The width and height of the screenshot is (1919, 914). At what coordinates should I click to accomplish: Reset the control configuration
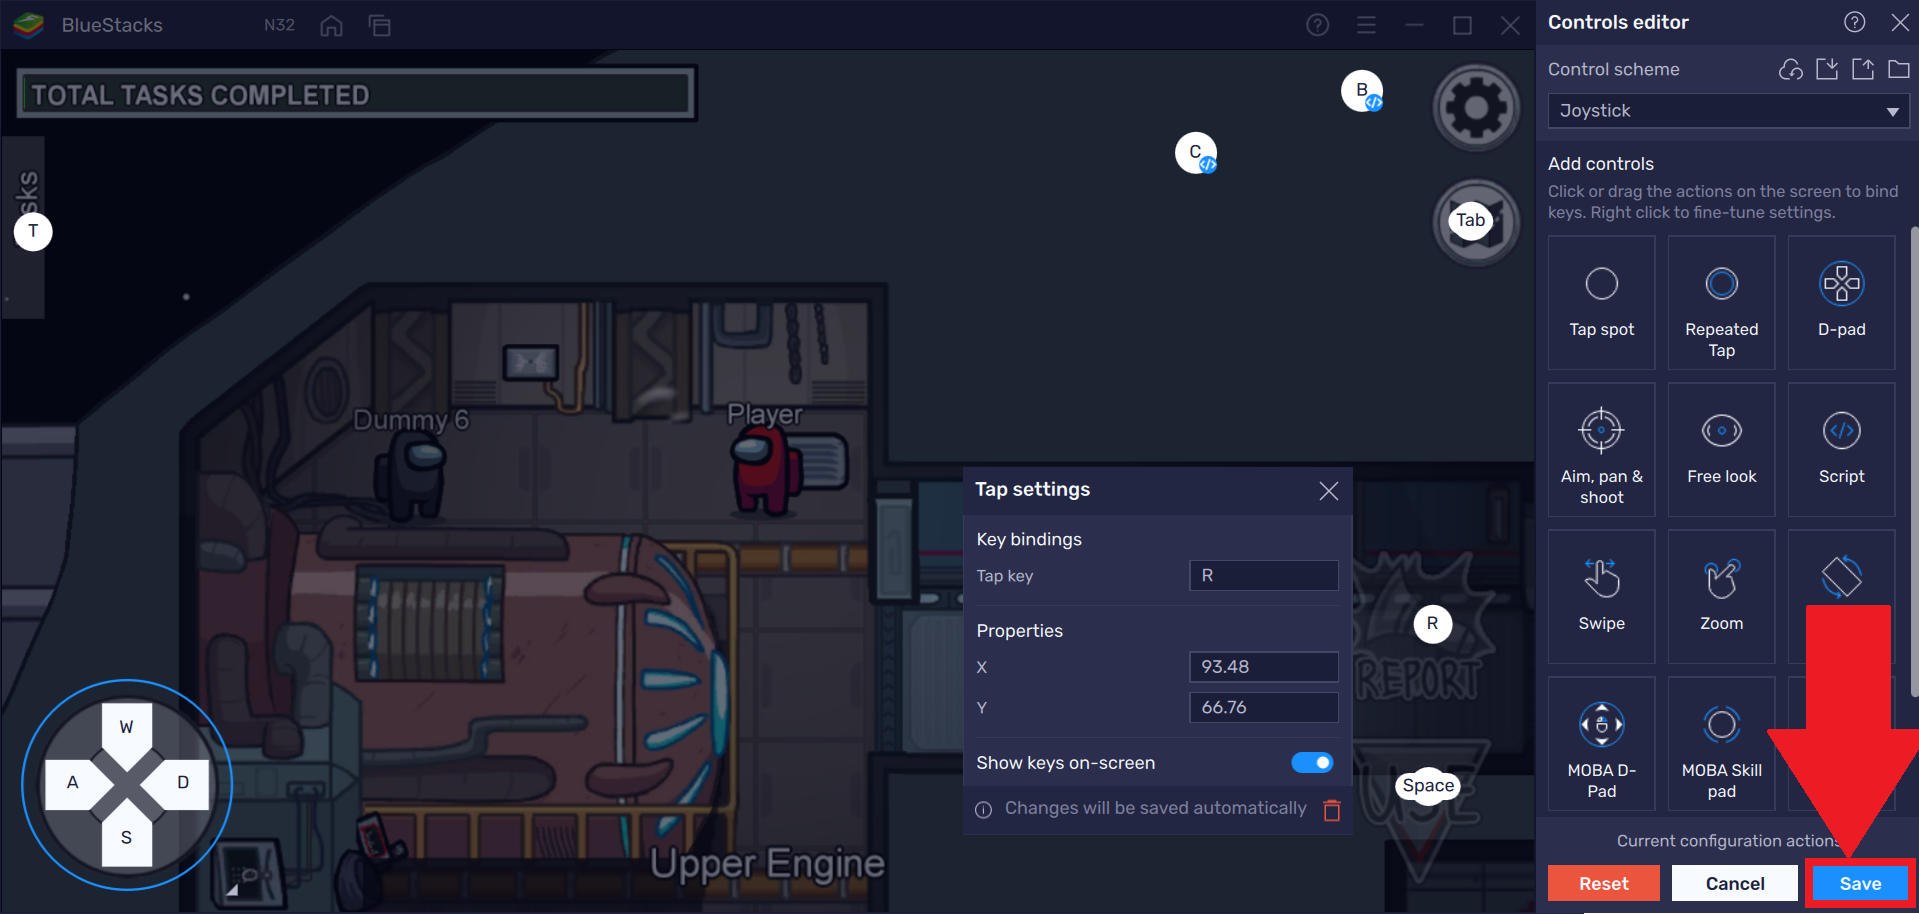pos(1604,884)
